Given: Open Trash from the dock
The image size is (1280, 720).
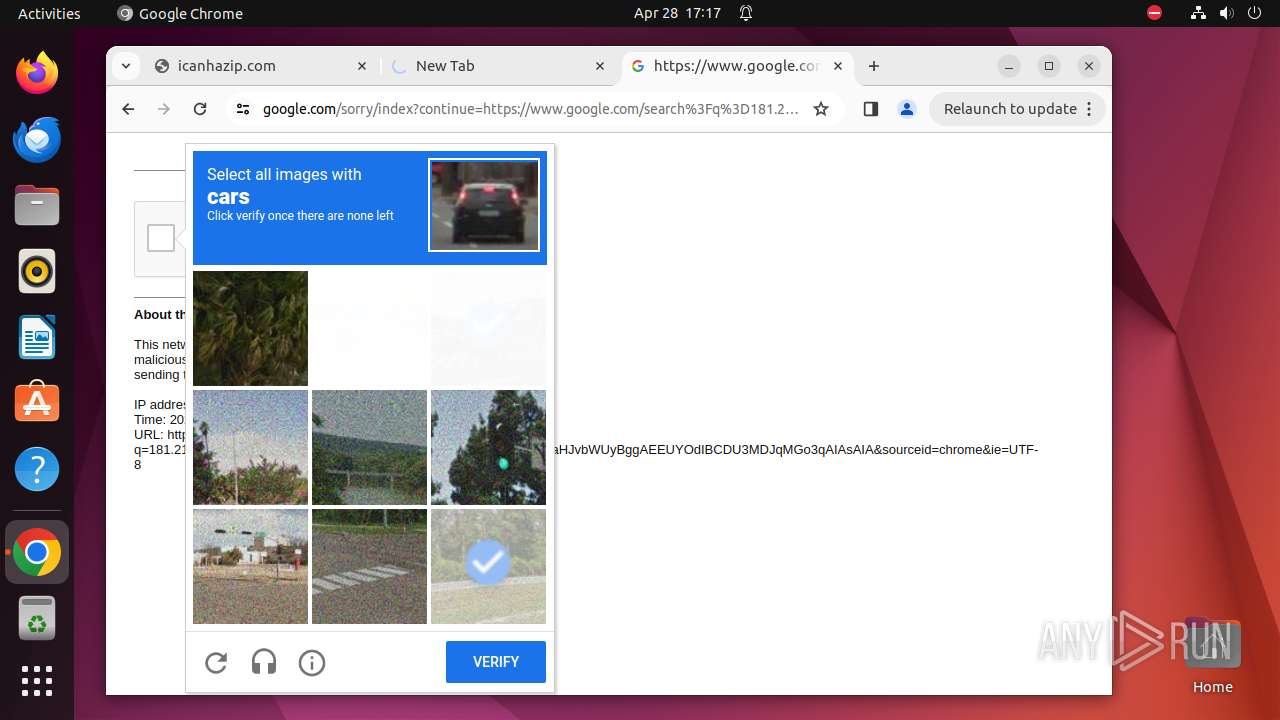Looking at the screenshot, I should pos(37,618).
